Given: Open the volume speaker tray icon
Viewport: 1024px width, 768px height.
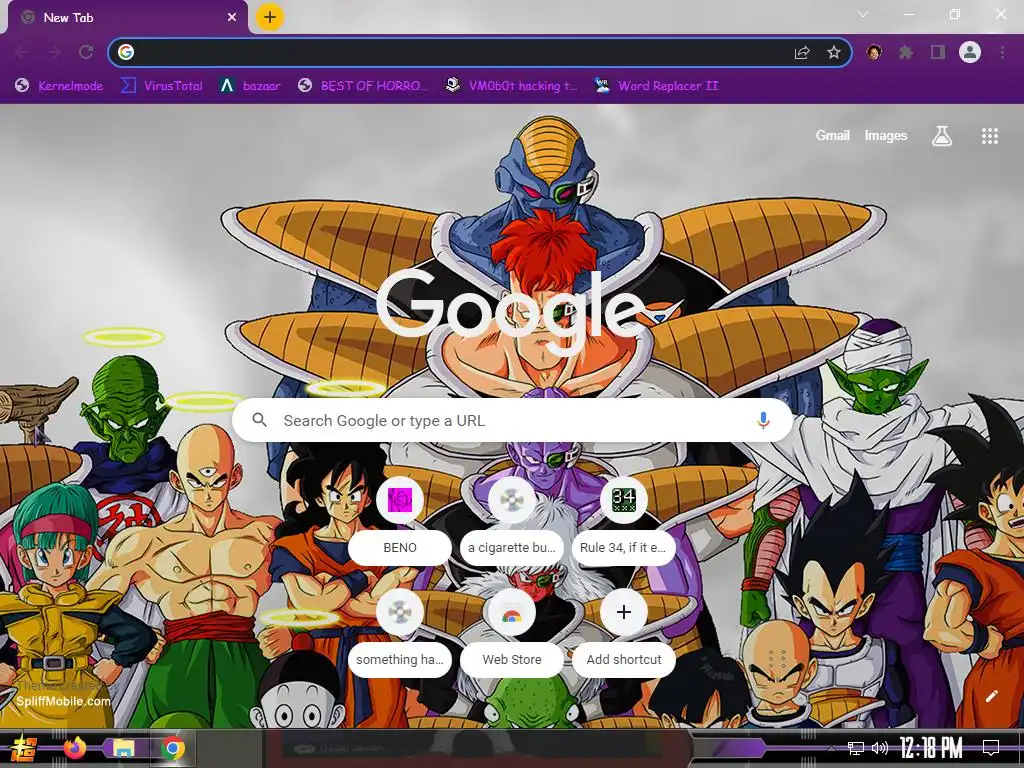Looking at the screenshot, I should coord(880,748).
